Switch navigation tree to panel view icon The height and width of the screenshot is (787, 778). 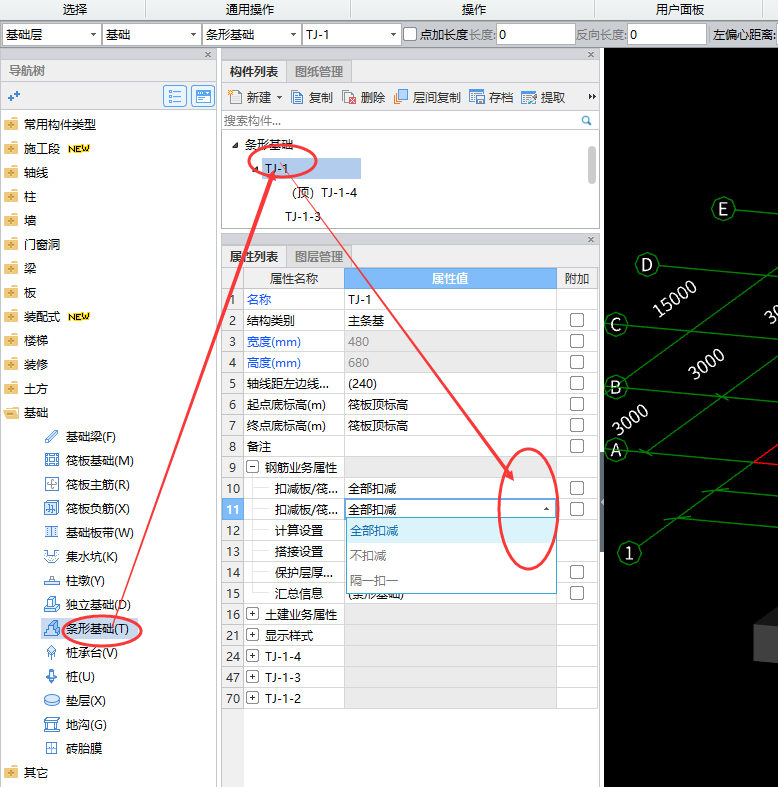[x=203, y=96]
